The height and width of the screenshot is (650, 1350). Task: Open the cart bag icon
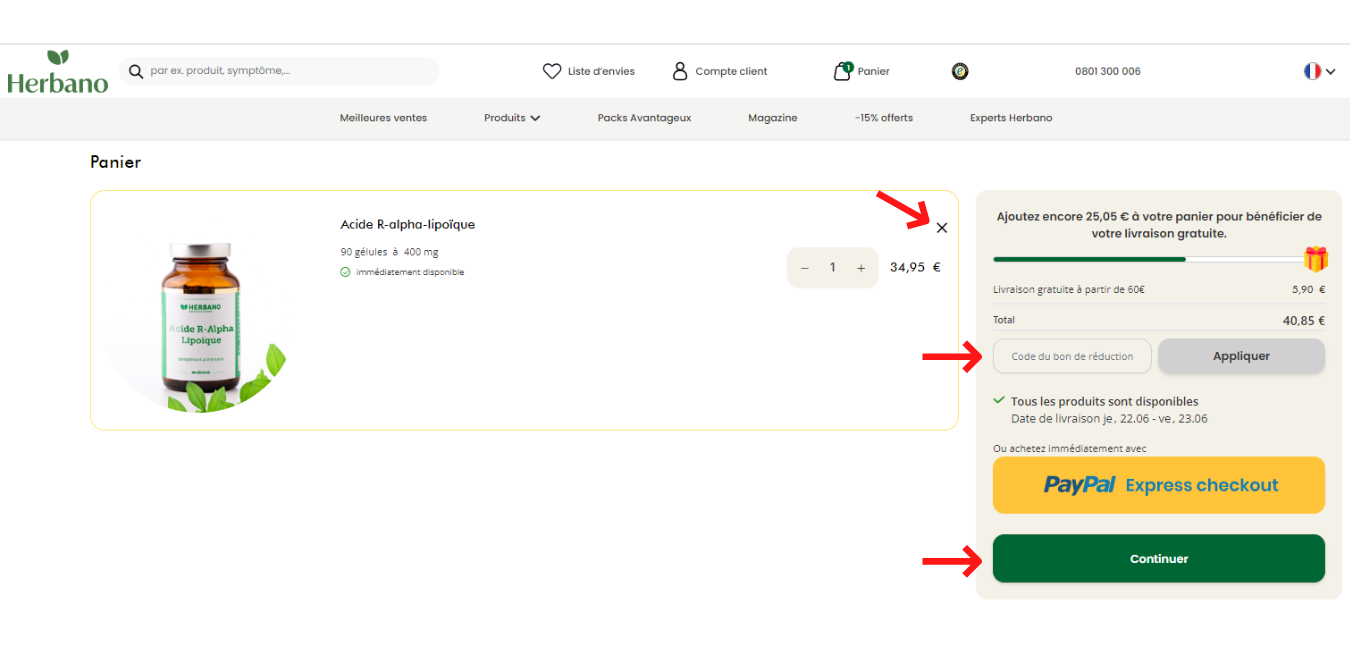[x=842, y=71]
